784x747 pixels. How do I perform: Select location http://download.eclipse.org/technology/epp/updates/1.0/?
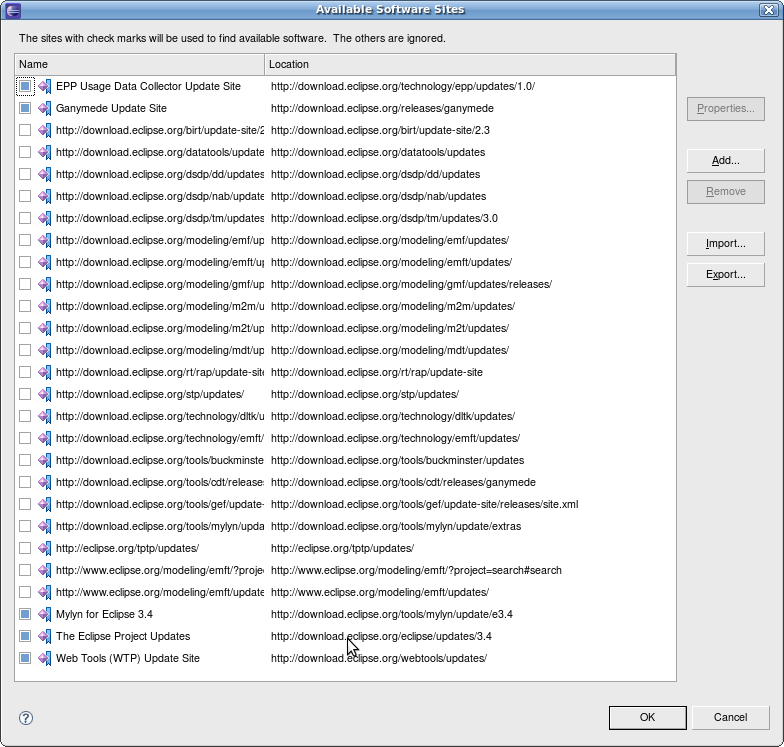pyautogui.click(x=403, y=86)
